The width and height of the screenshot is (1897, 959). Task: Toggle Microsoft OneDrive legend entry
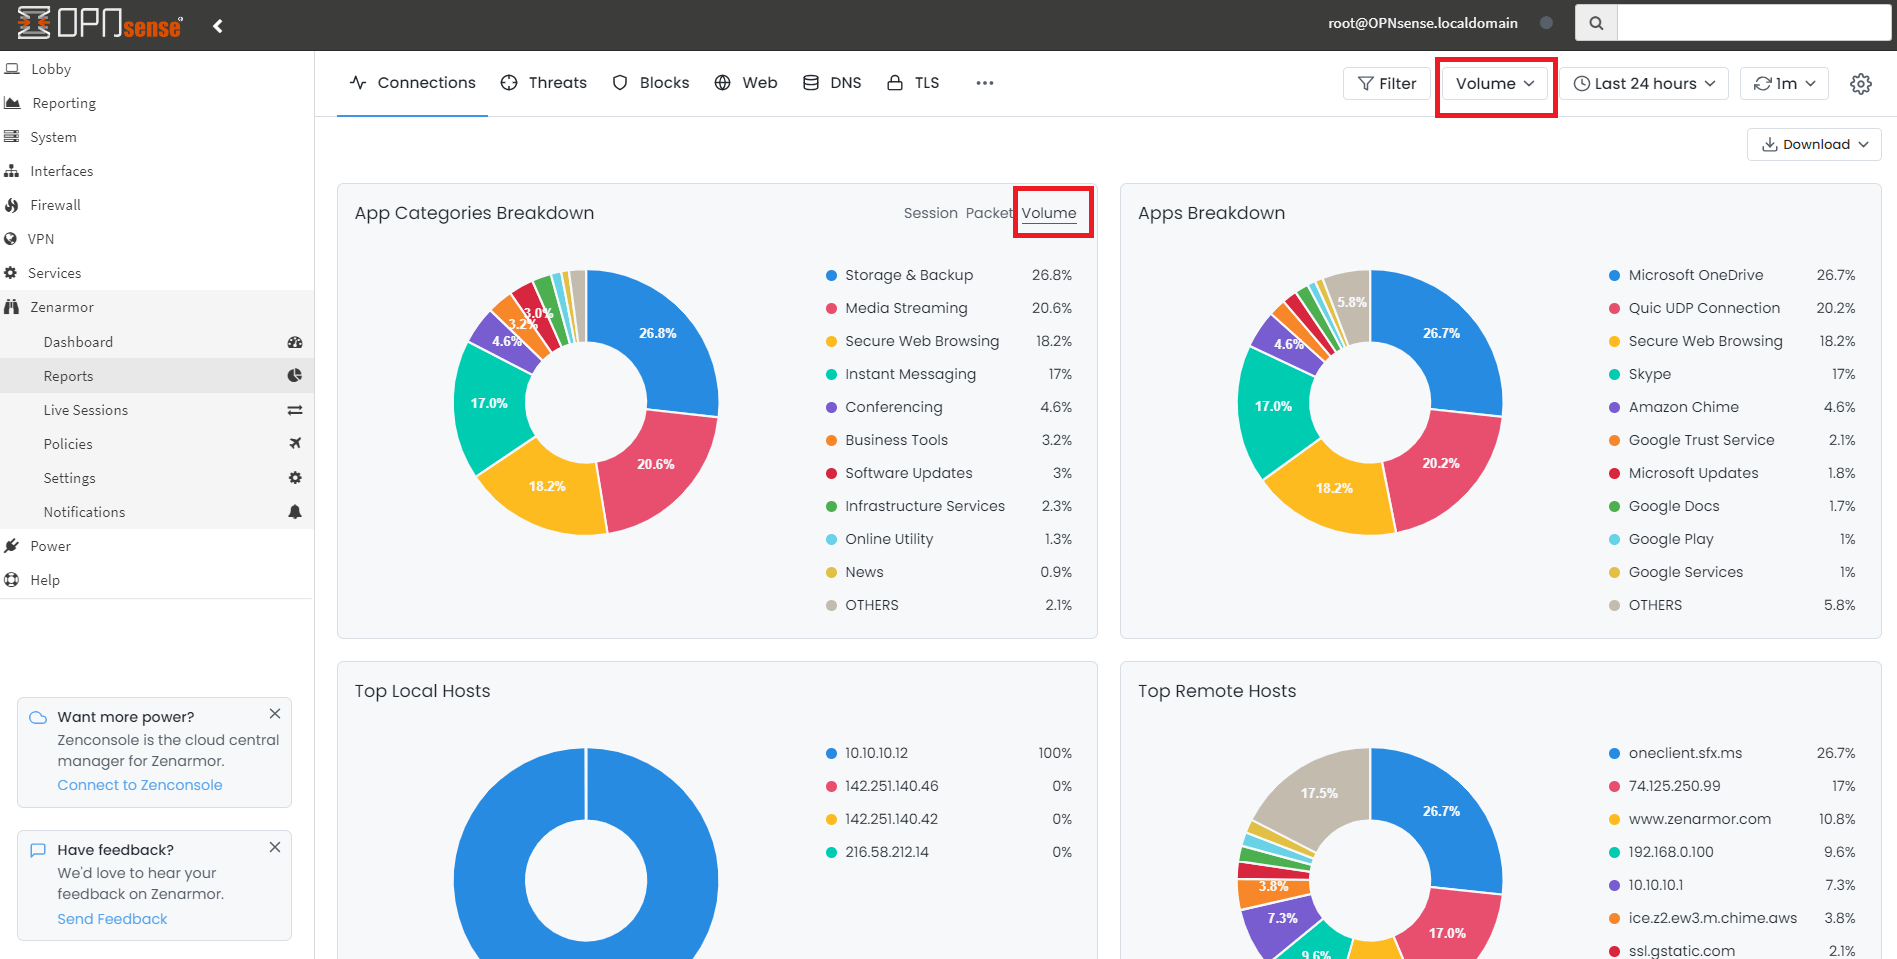[x=1732, y=275]
